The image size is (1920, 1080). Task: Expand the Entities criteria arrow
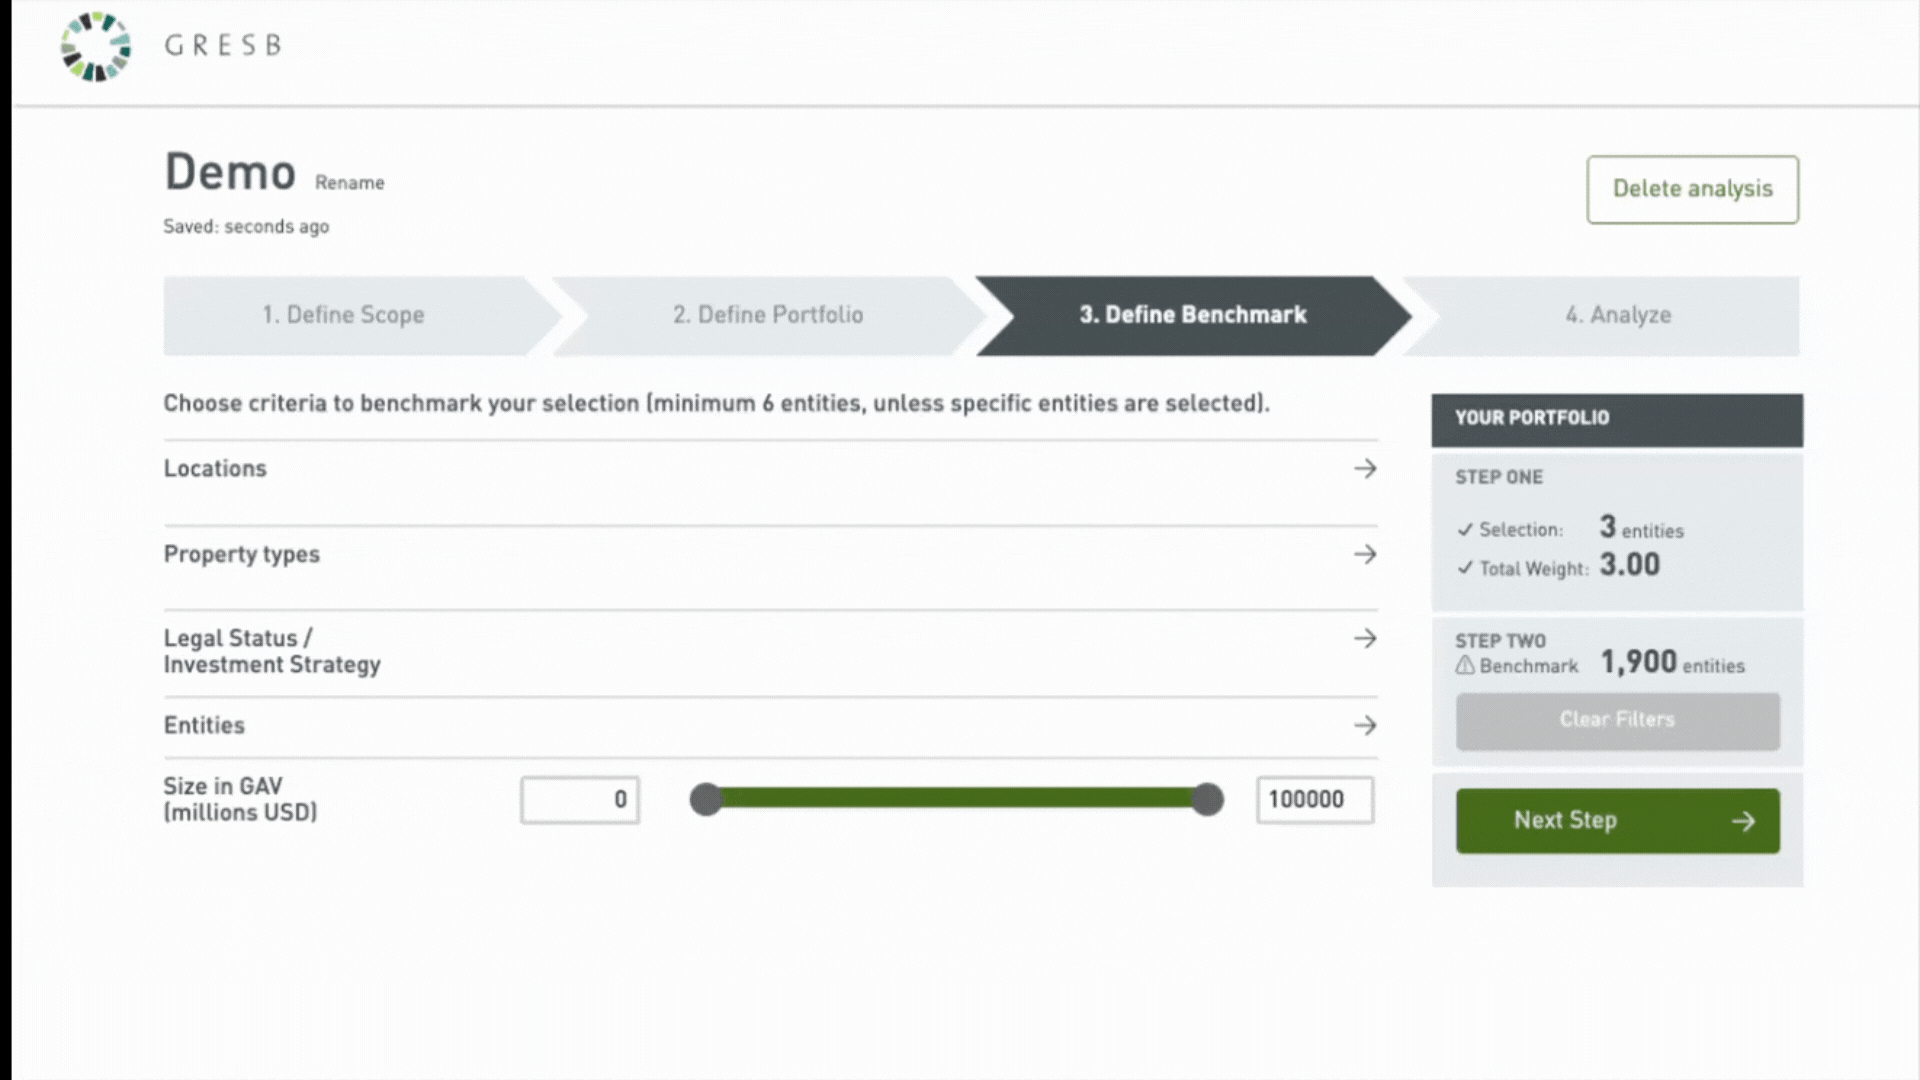1365,725
